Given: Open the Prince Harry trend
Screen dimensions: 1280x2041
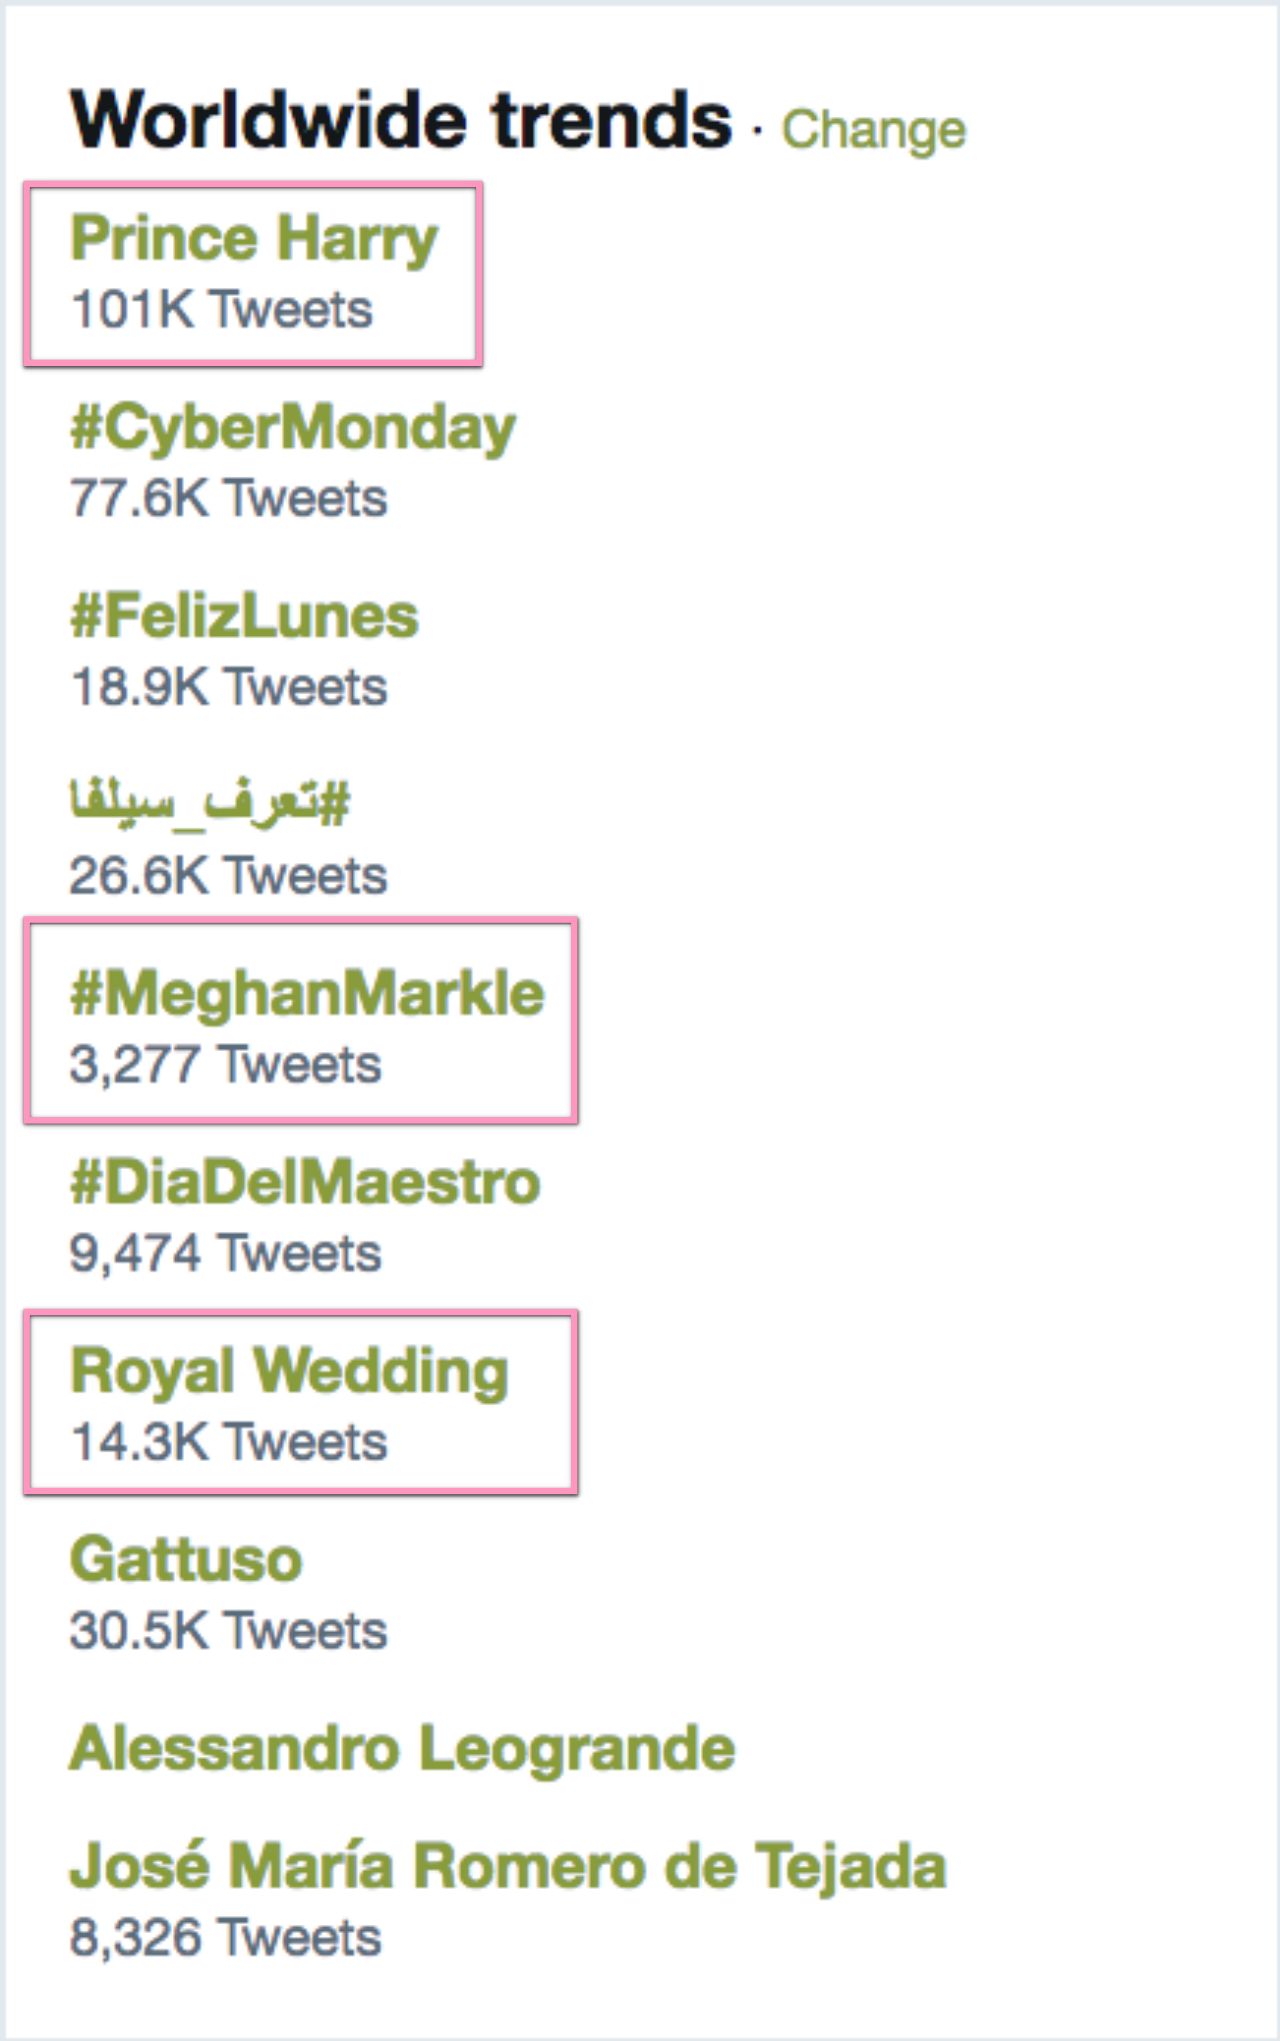Looking at the screenshot, I should click(x=254, y=239).
